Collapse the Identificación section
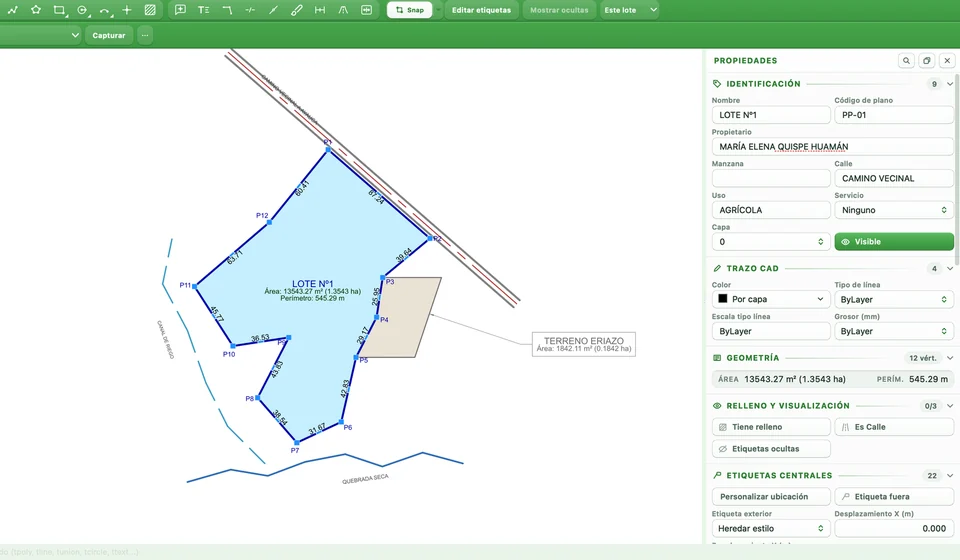960x560 pixels. tap(950, 84)
